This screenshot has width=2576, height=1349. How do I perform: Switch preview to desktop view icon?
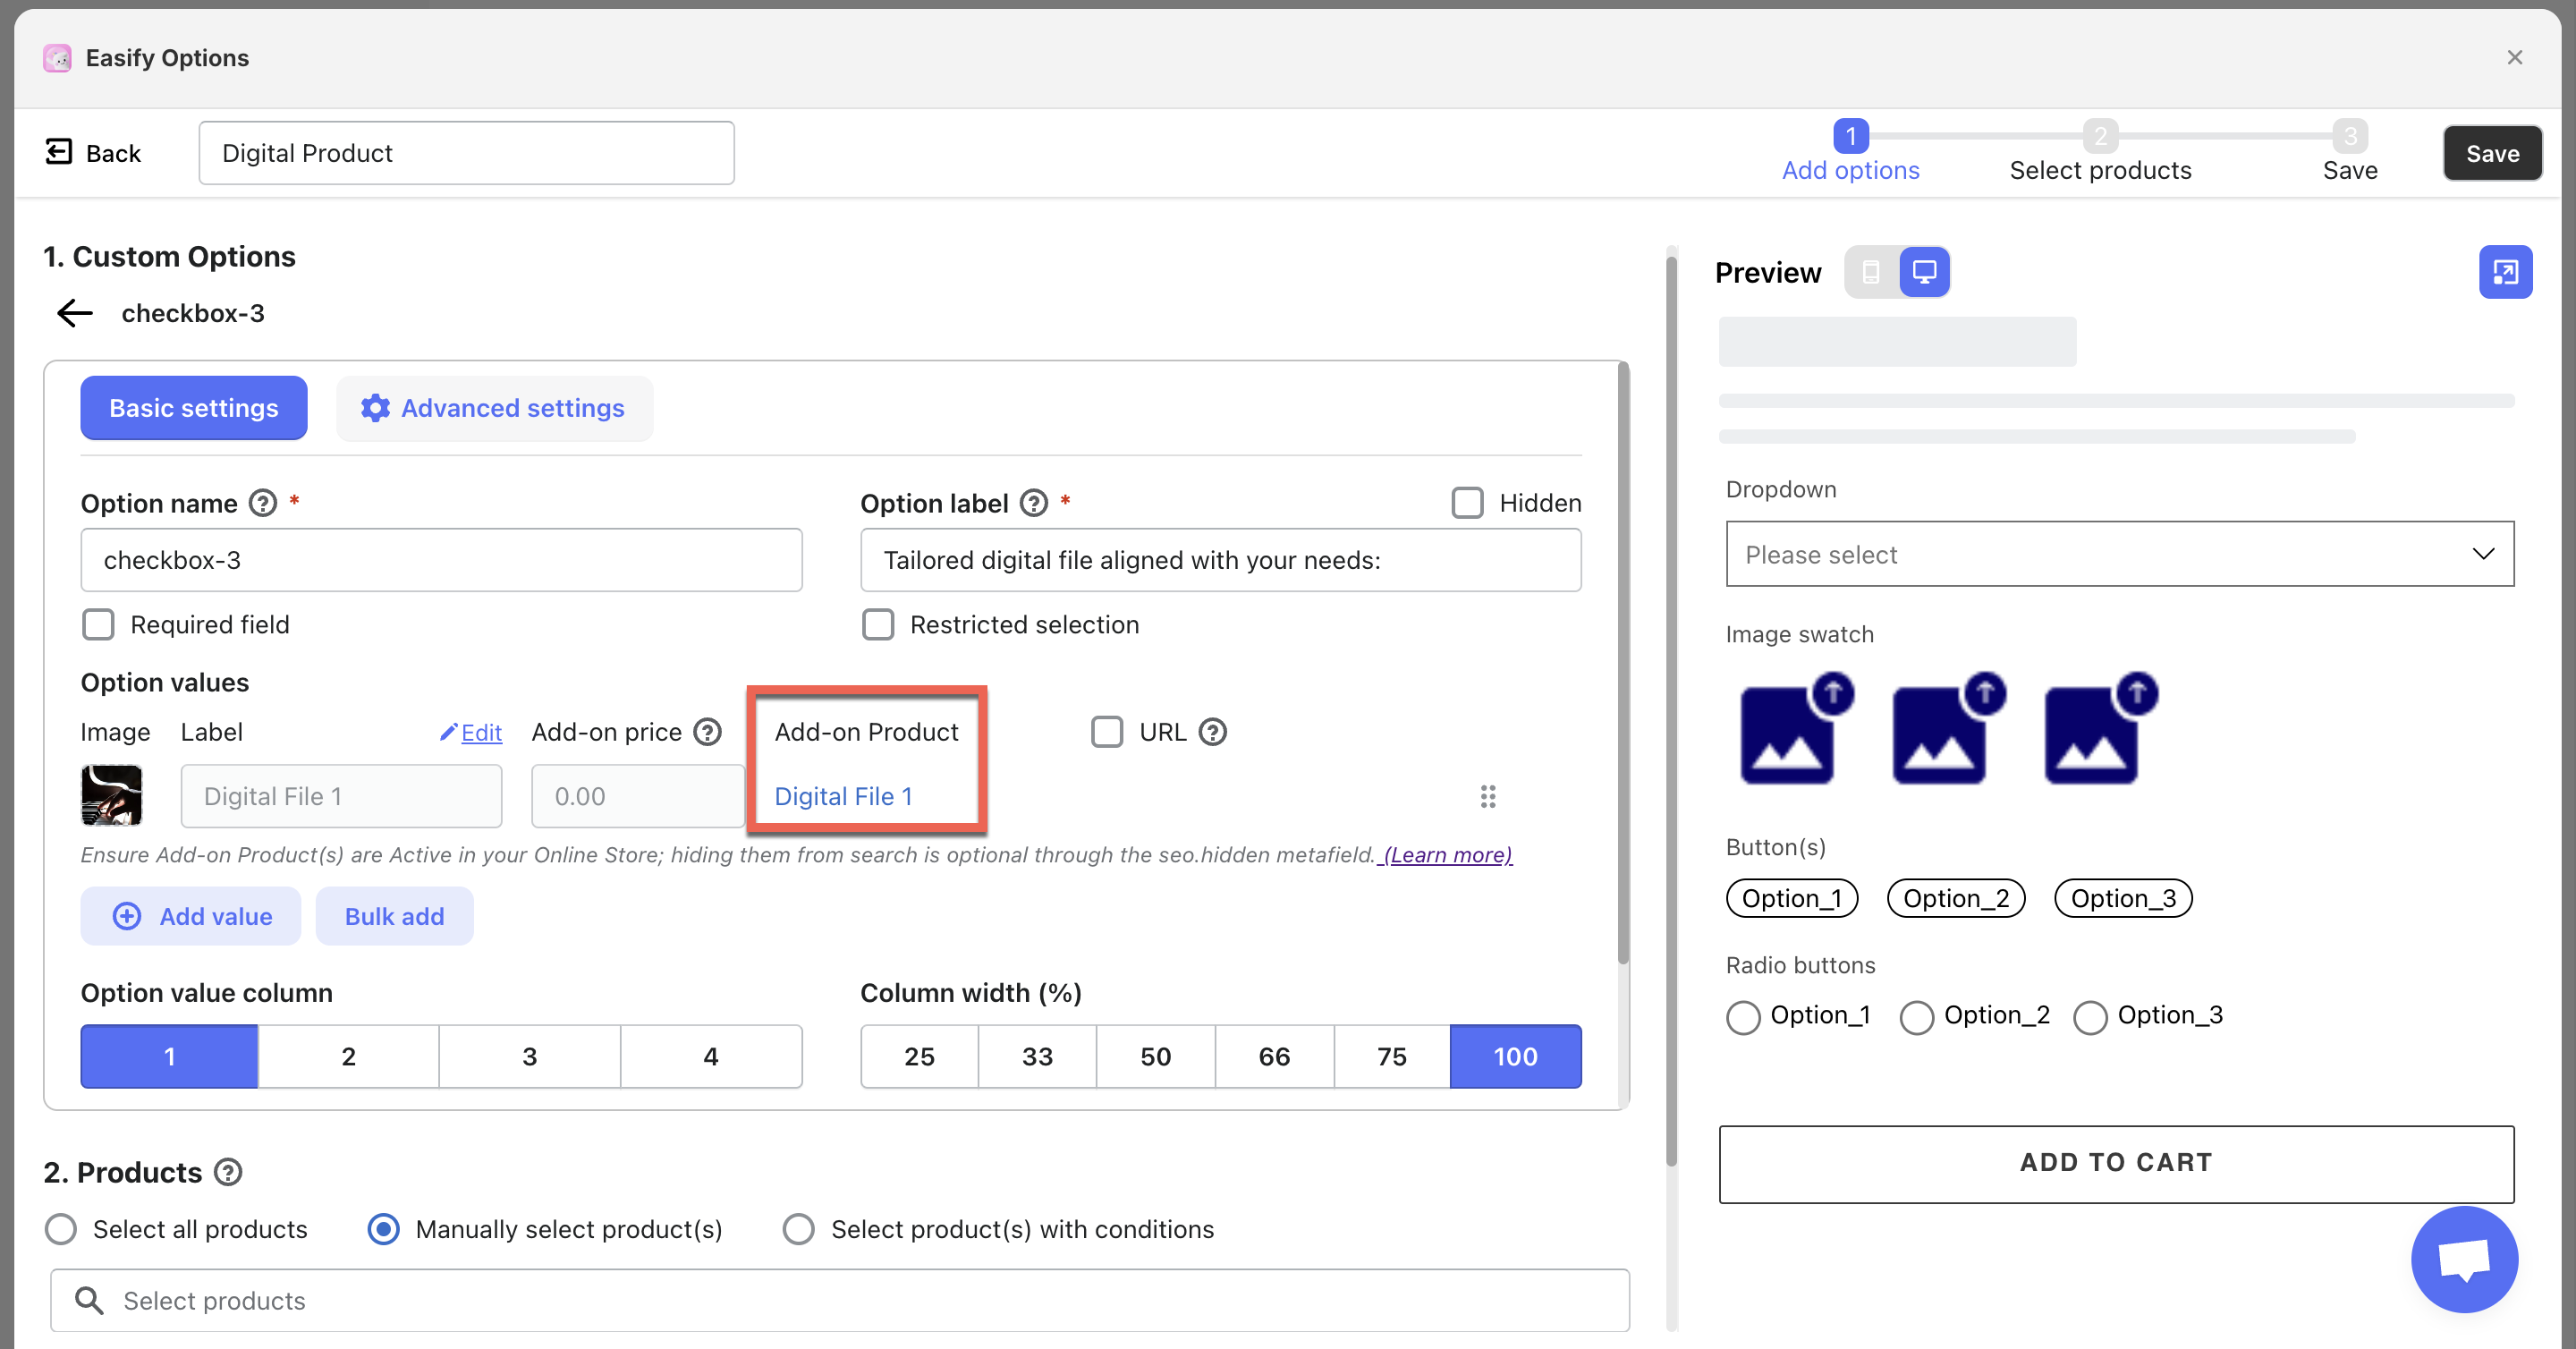click(1924, 272)
